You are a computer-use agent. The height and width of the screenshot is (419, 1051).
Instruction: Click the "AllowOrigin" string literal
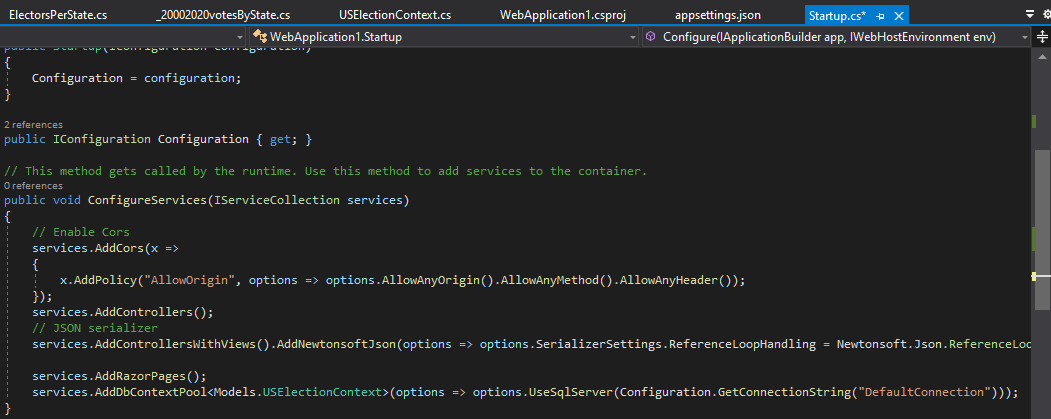192,280
